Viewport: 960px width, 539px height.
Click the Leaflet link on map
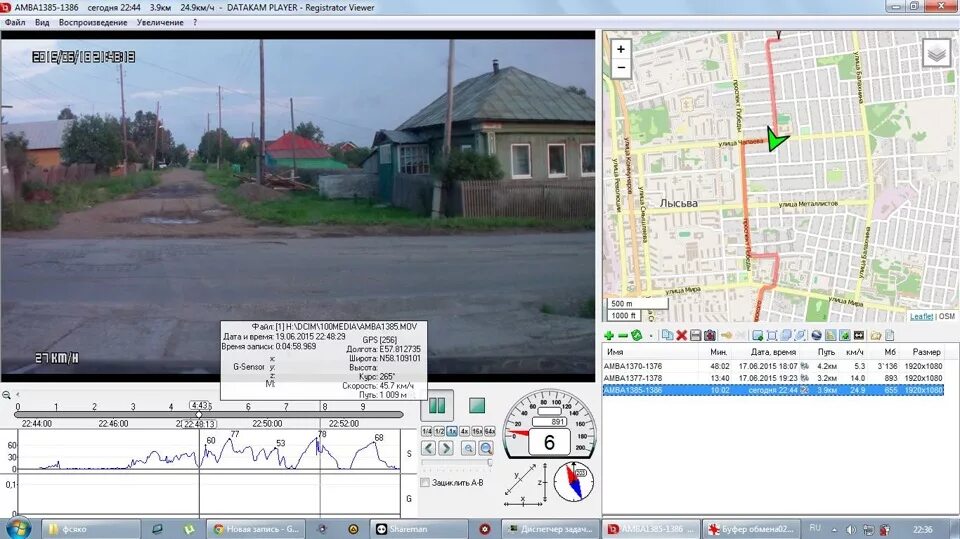(x=921, y=316)
